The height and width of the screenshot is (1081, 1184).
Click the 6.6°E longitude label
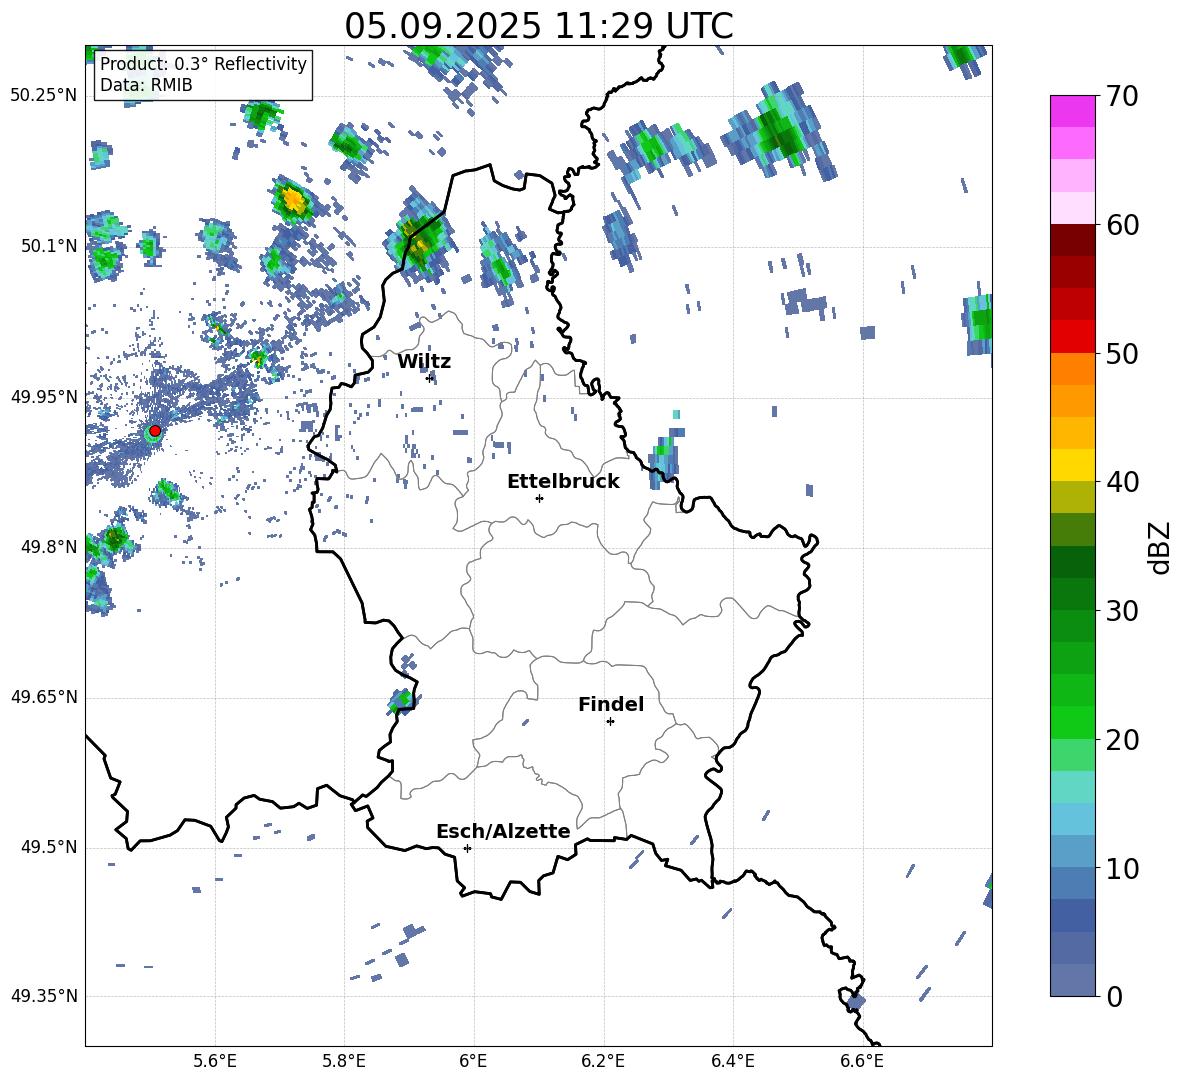pos(862,1062)
